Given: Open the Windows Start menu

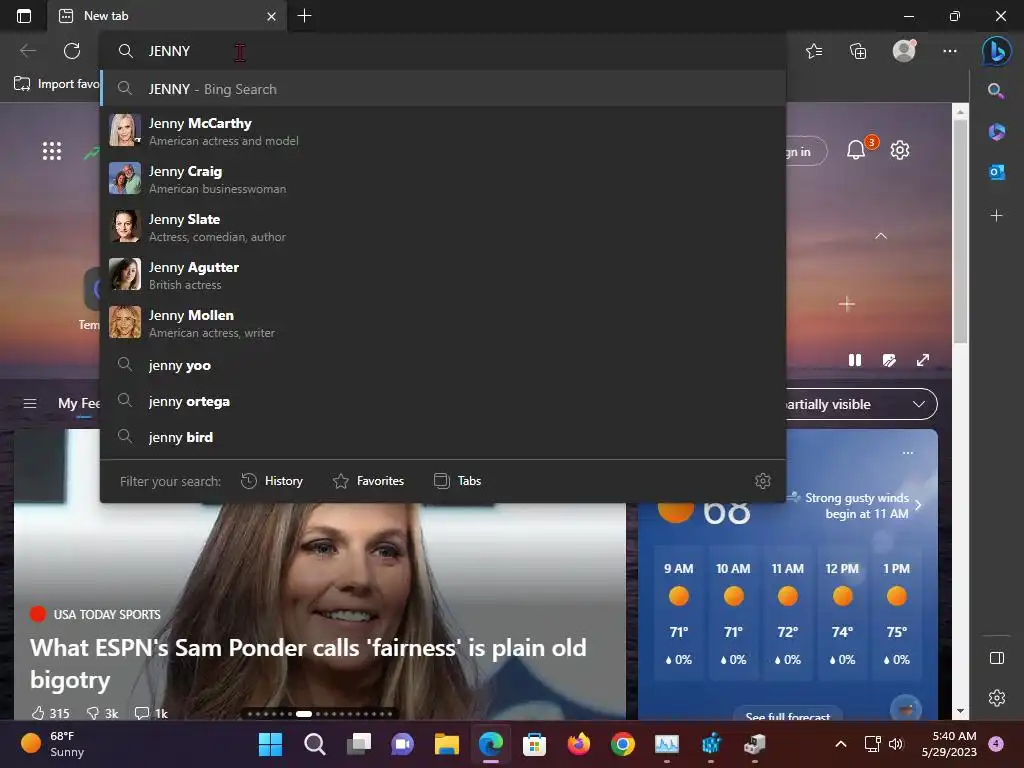Looking at the screenshot, I should [270, 744].
